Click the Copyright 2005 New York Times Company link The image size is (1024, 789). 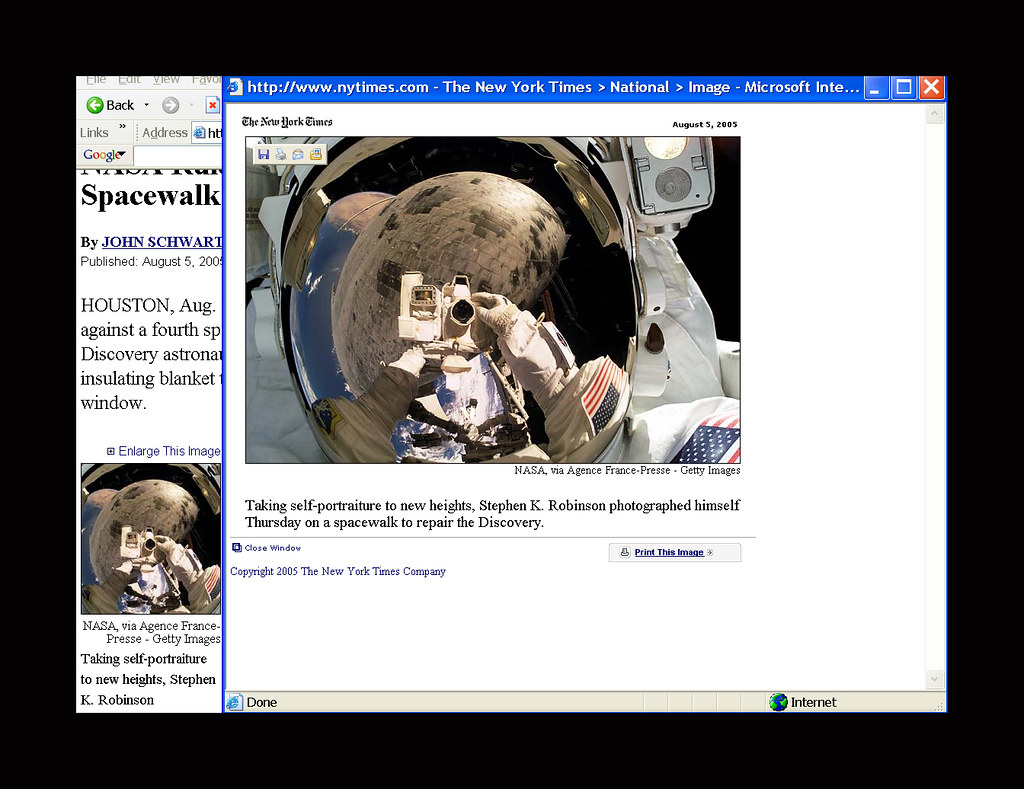[338, 572]
